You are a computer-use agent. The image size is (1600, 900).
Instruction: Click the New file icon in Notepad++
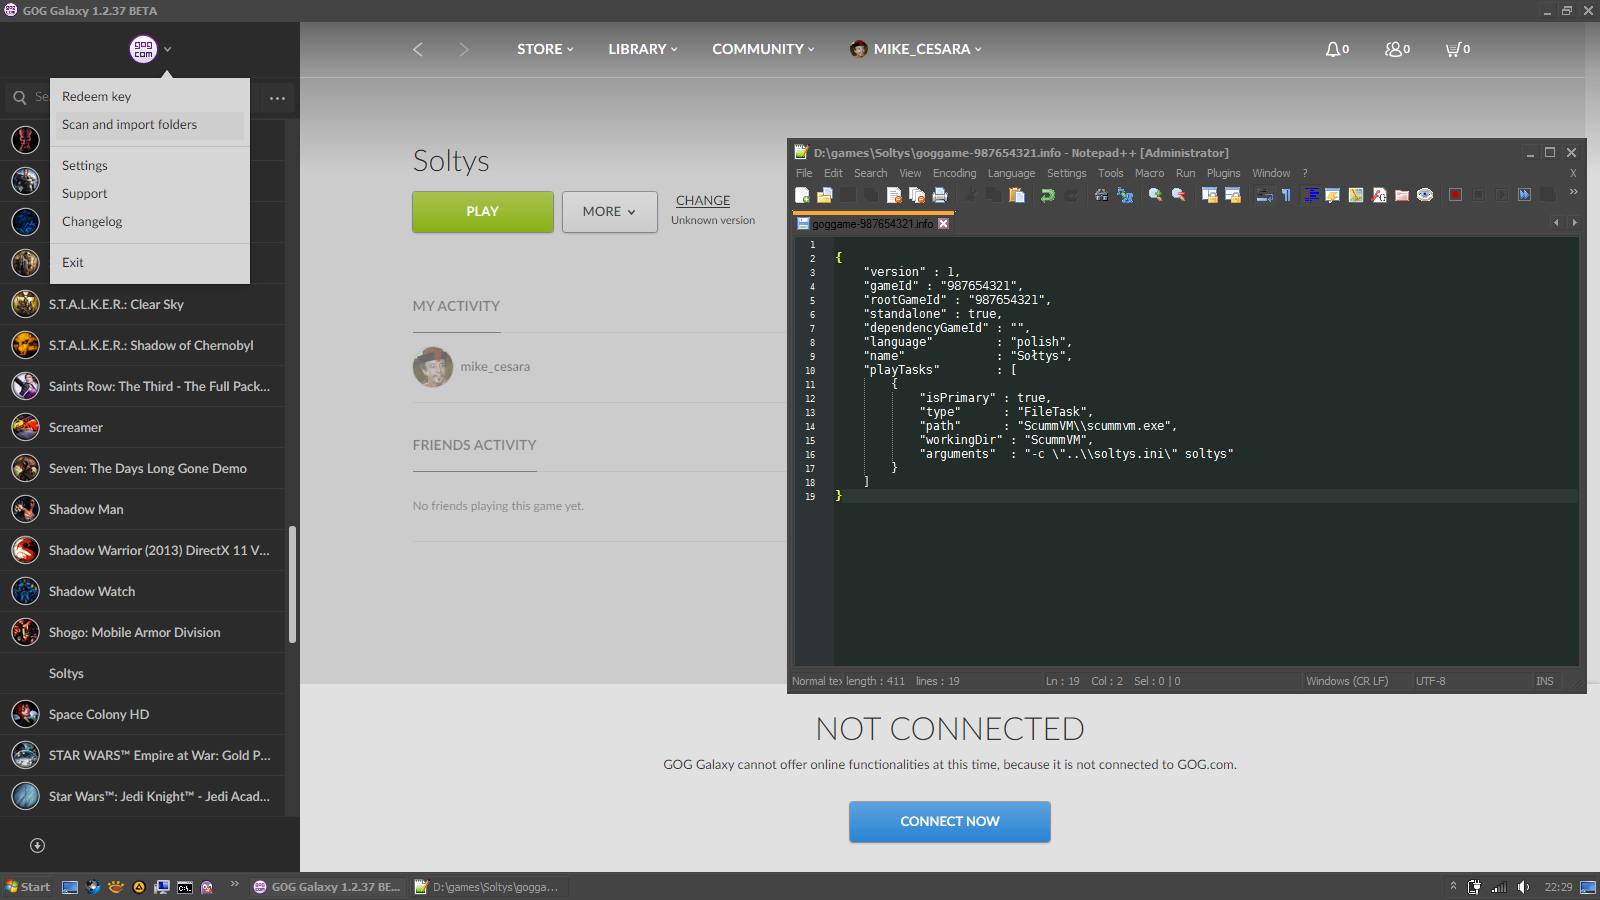click(x=802, y=195)
